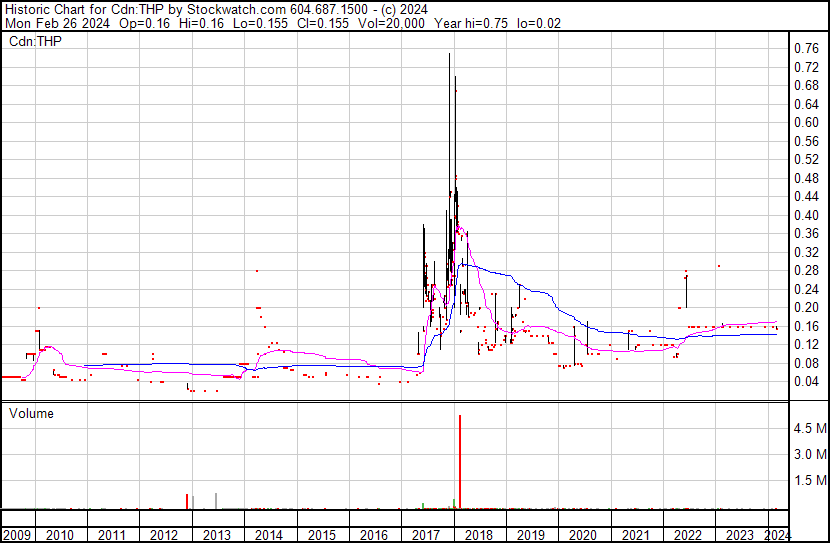The image size is (830, 543).
Task: Select the 2023 year label
Action: (739, 535)
